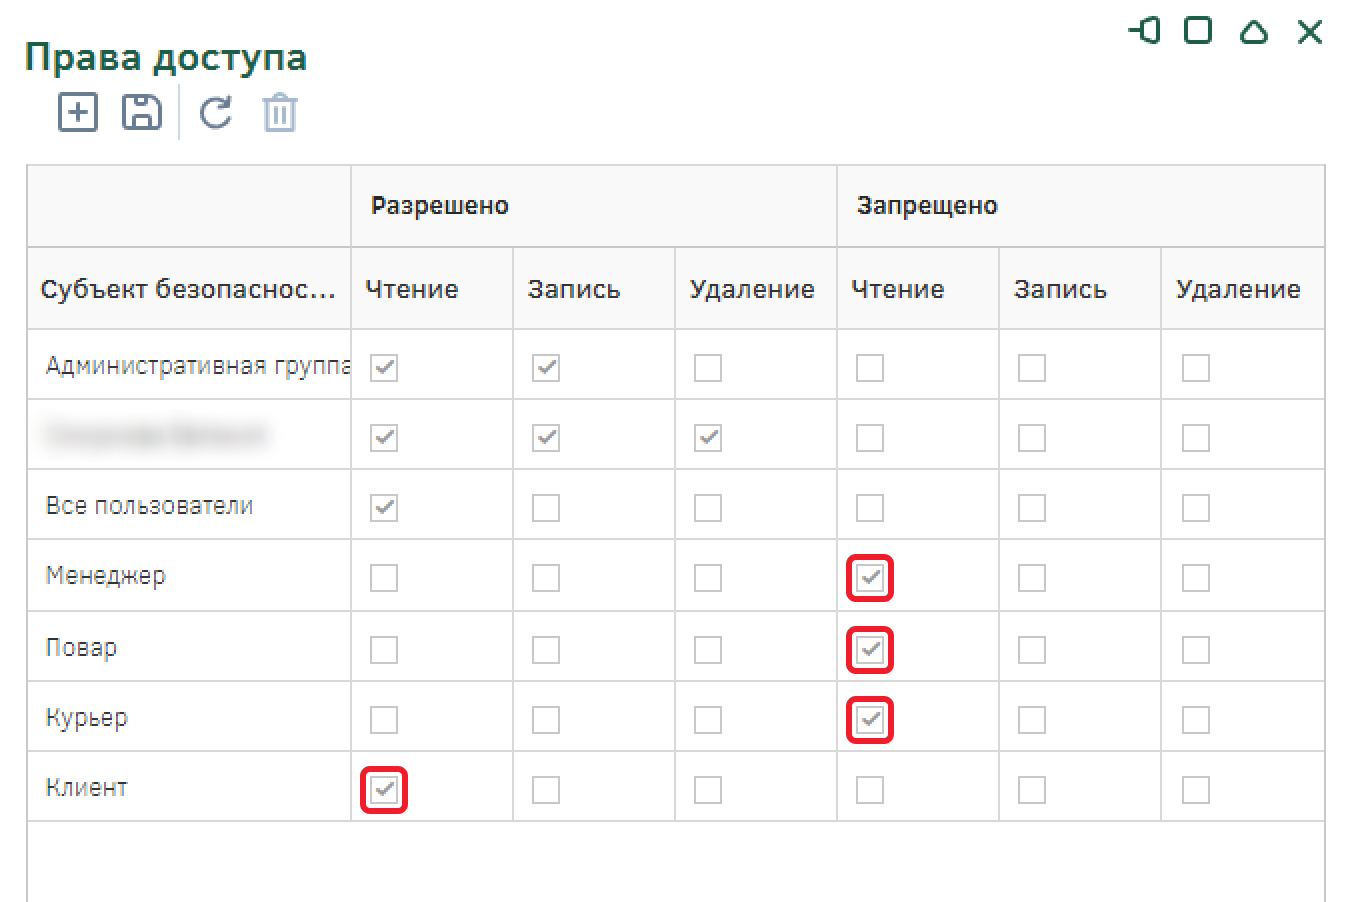Toggle allowed delete for Административная группа
This screenshot has width=1352, height=902.
tap(708, 368)
